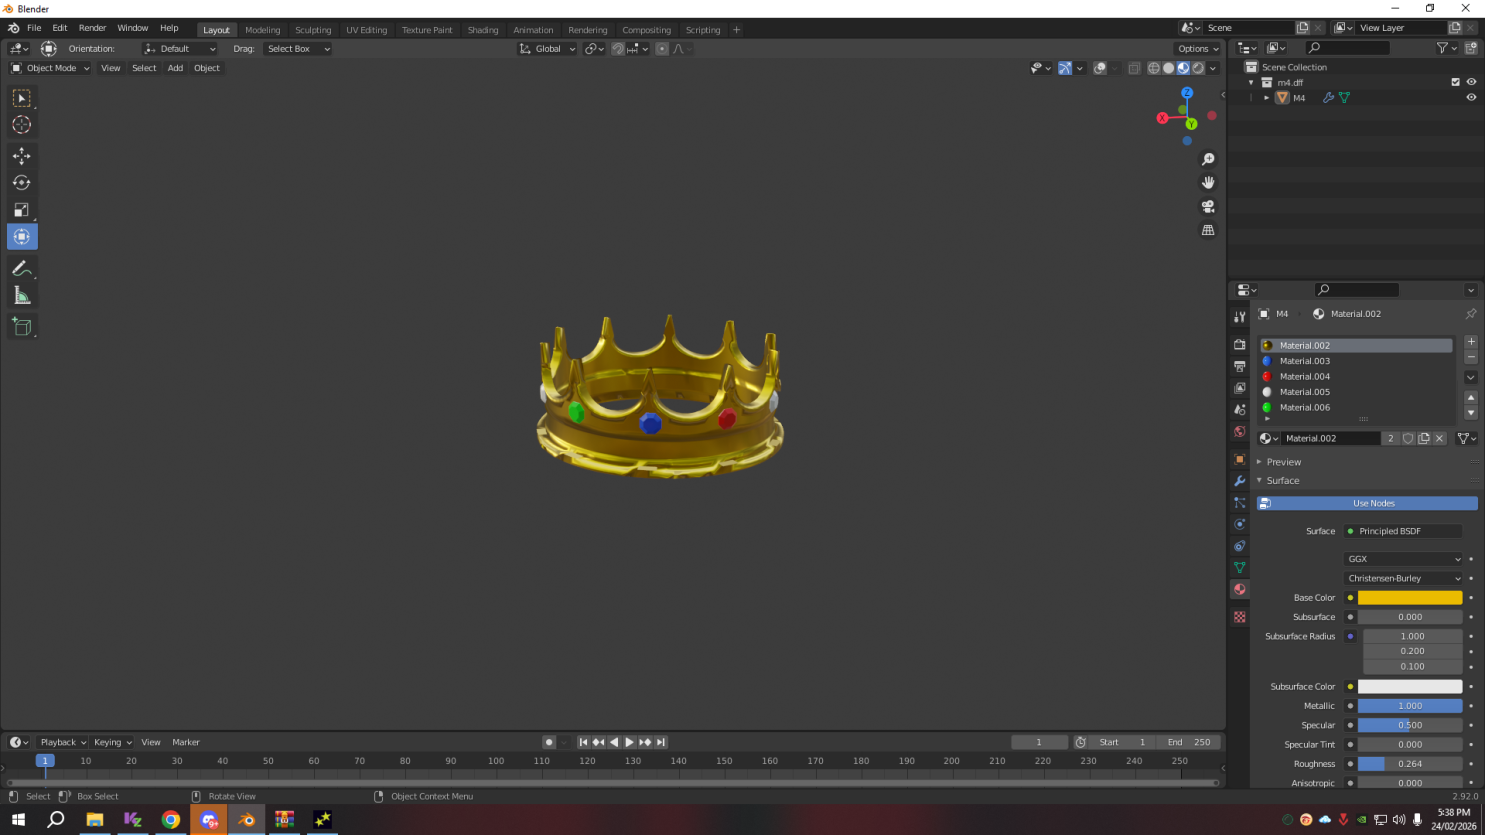Open the GGX distribution dropdown
This screenshot has width=1485, height=835.
coord(1403,559)
